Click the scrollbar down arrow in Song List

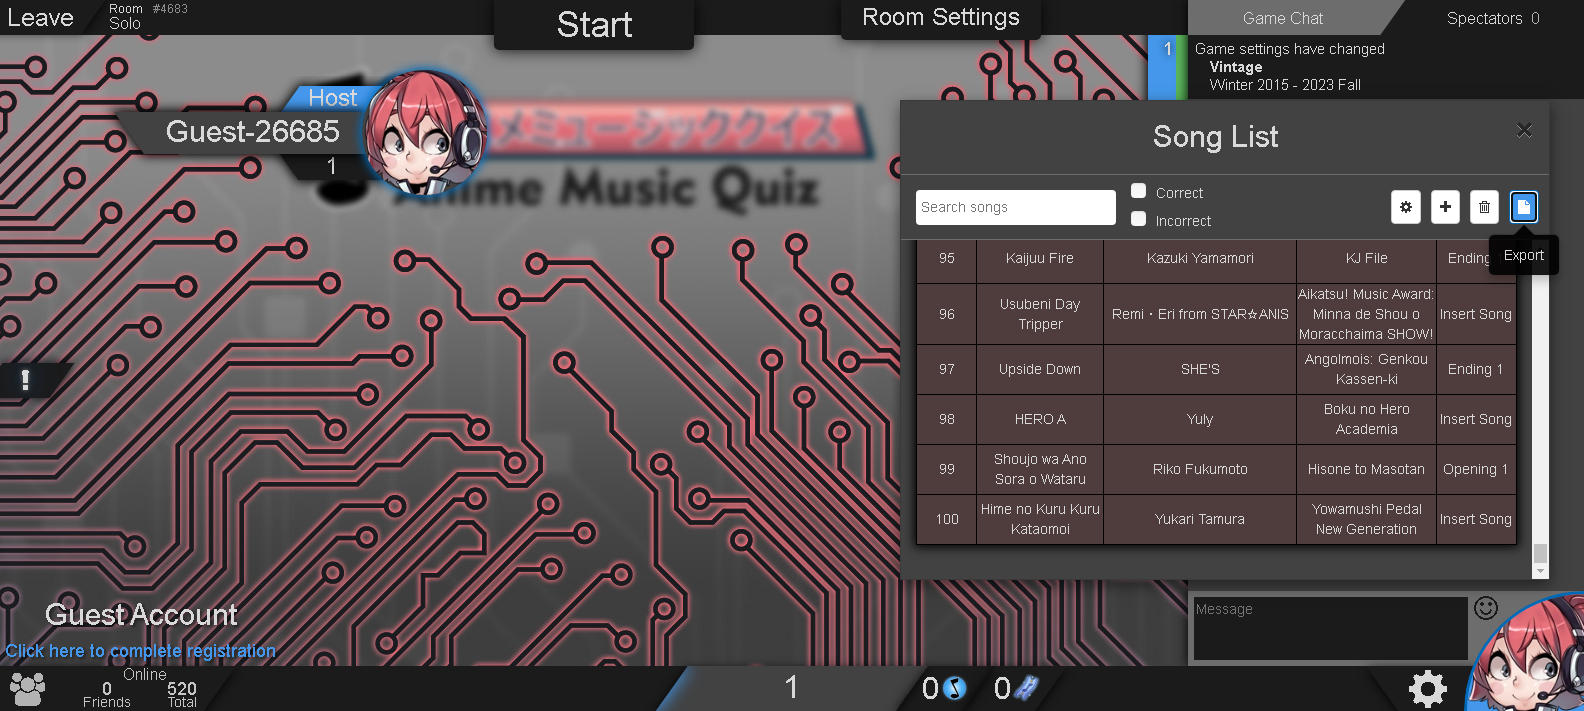coord(1540,572)
